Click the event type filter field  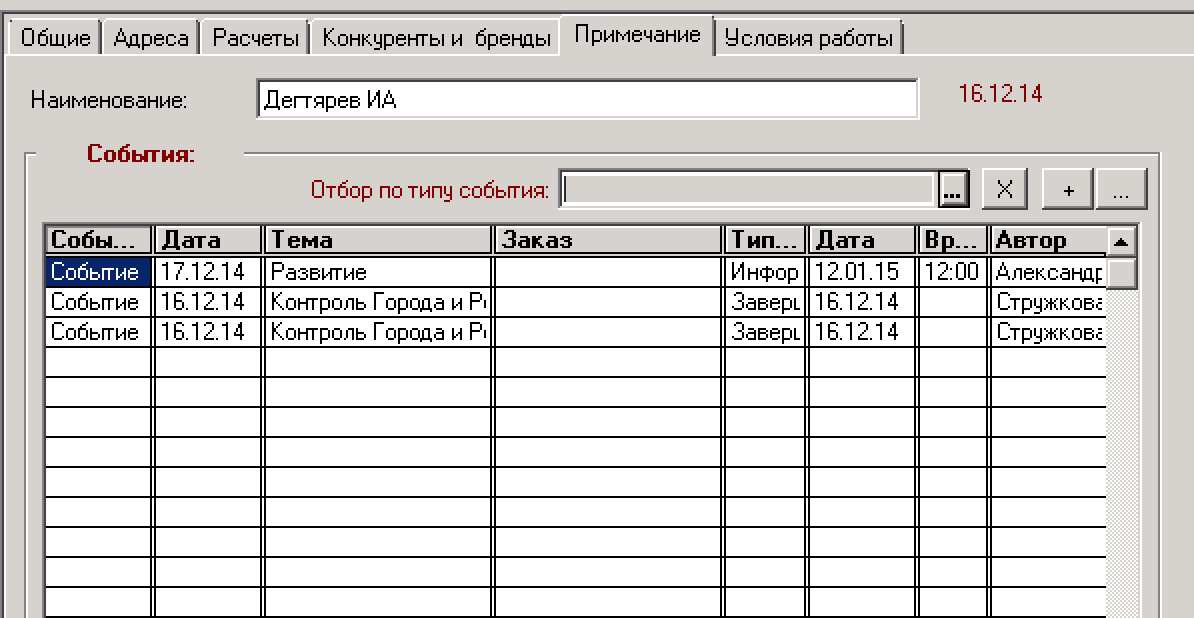pos(750,189)
